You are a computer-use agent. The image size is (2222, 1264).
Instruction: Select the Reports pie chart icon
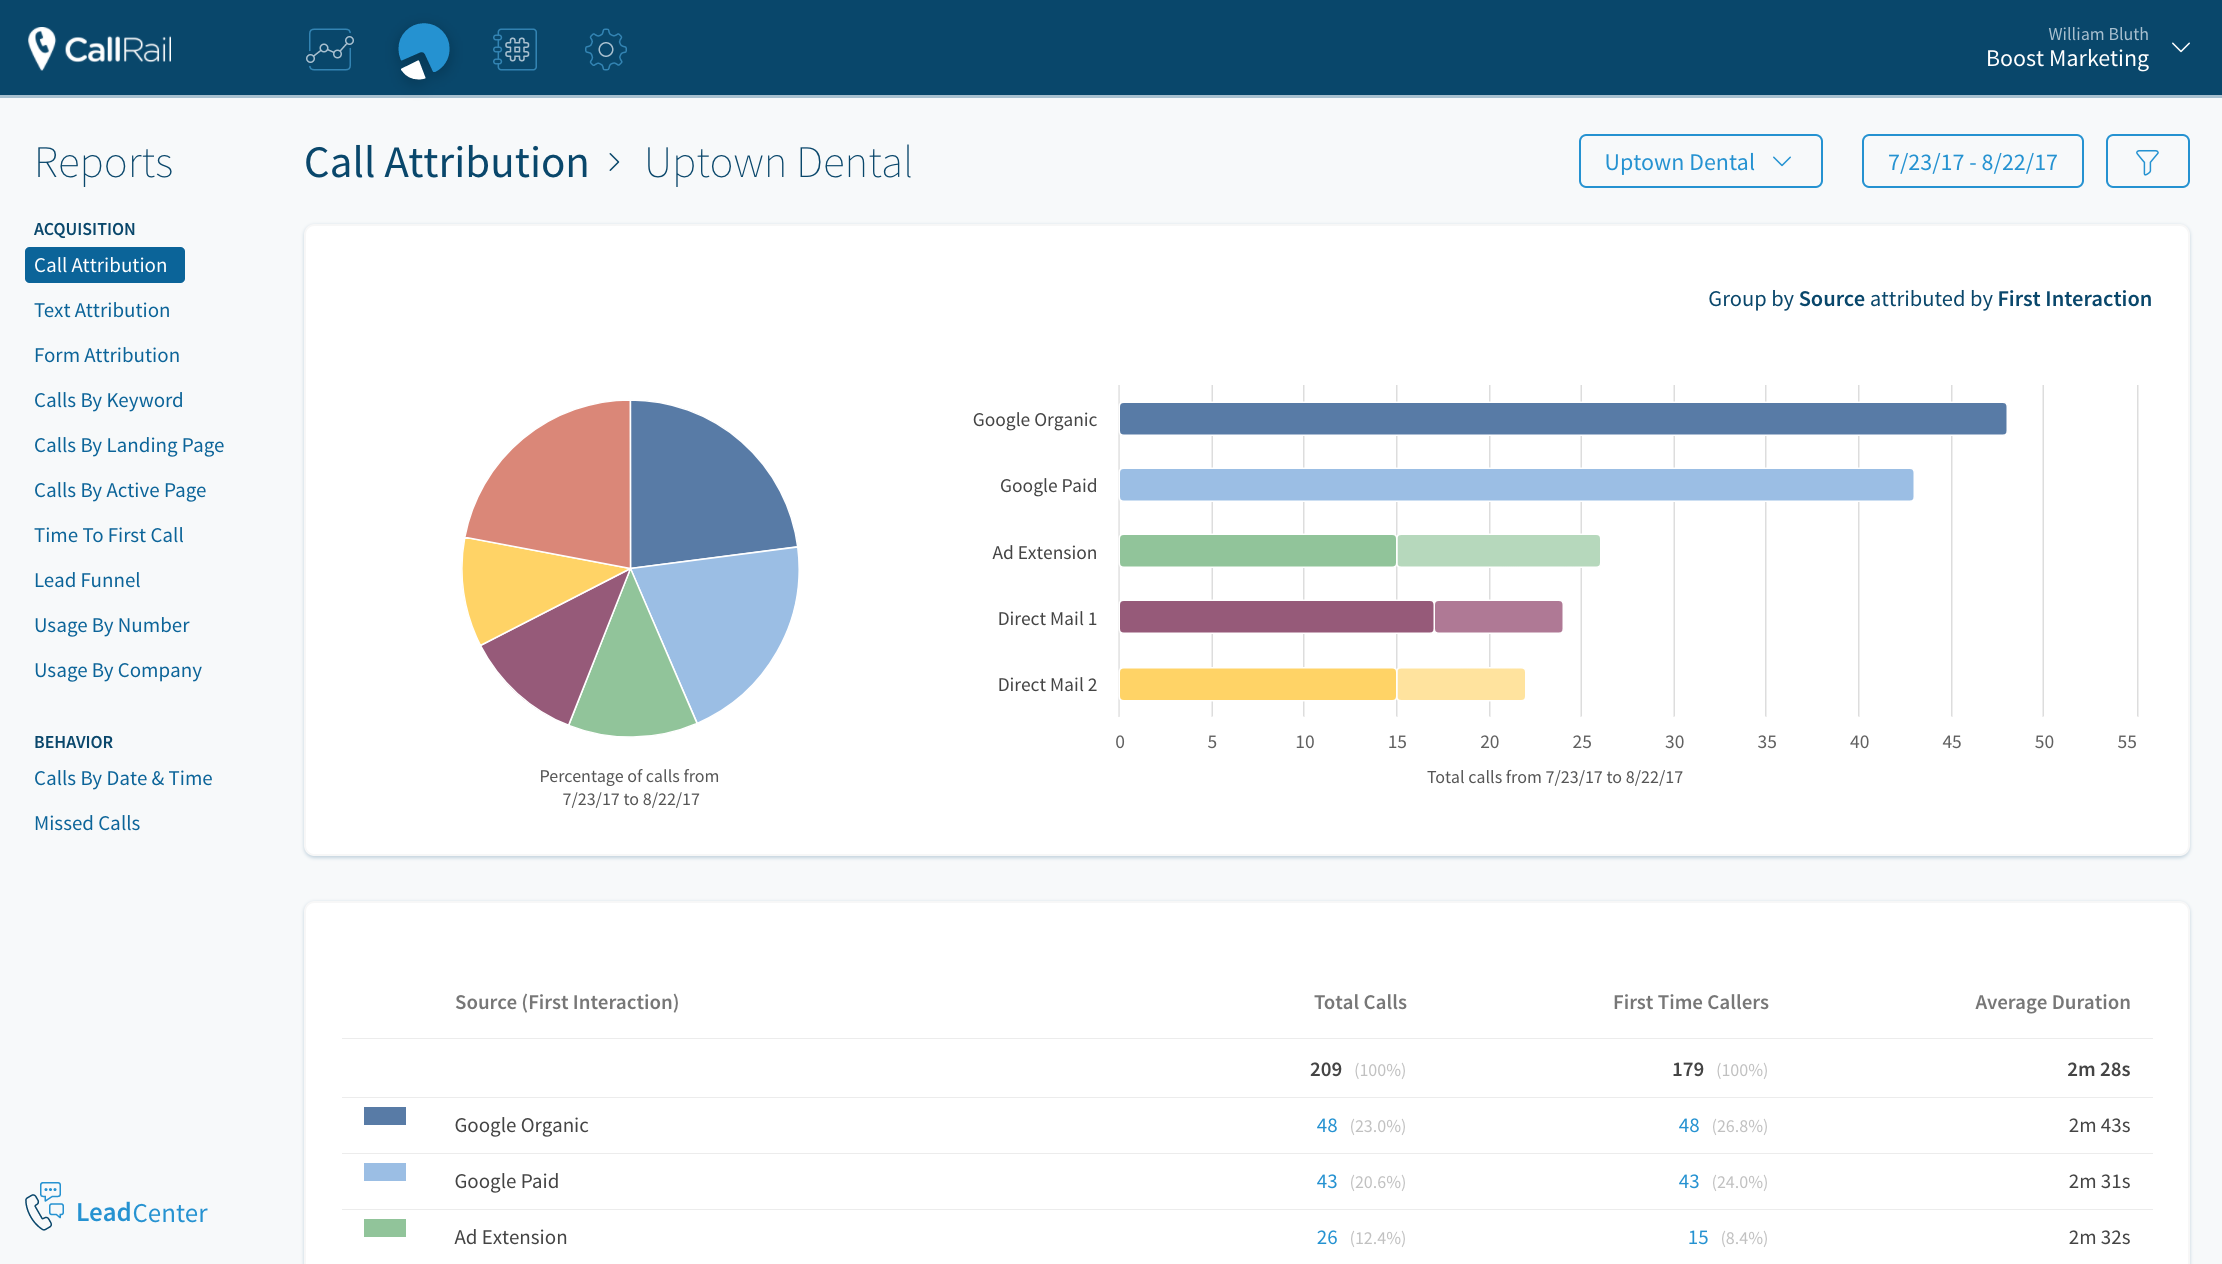coord(423,50)
